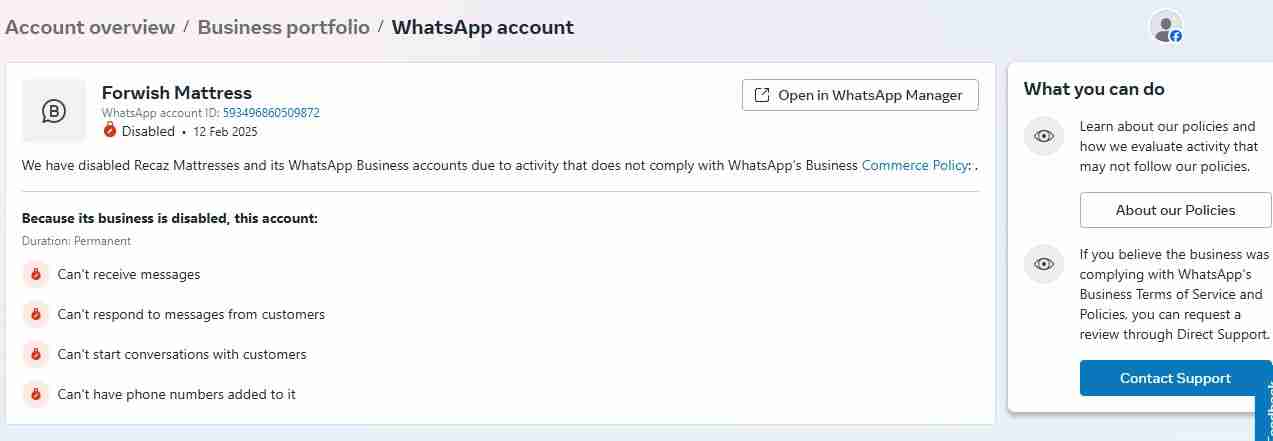1273x441 pixels.
Task: Click the eye icon beside review request text
Action: (x=1044, y=264)
